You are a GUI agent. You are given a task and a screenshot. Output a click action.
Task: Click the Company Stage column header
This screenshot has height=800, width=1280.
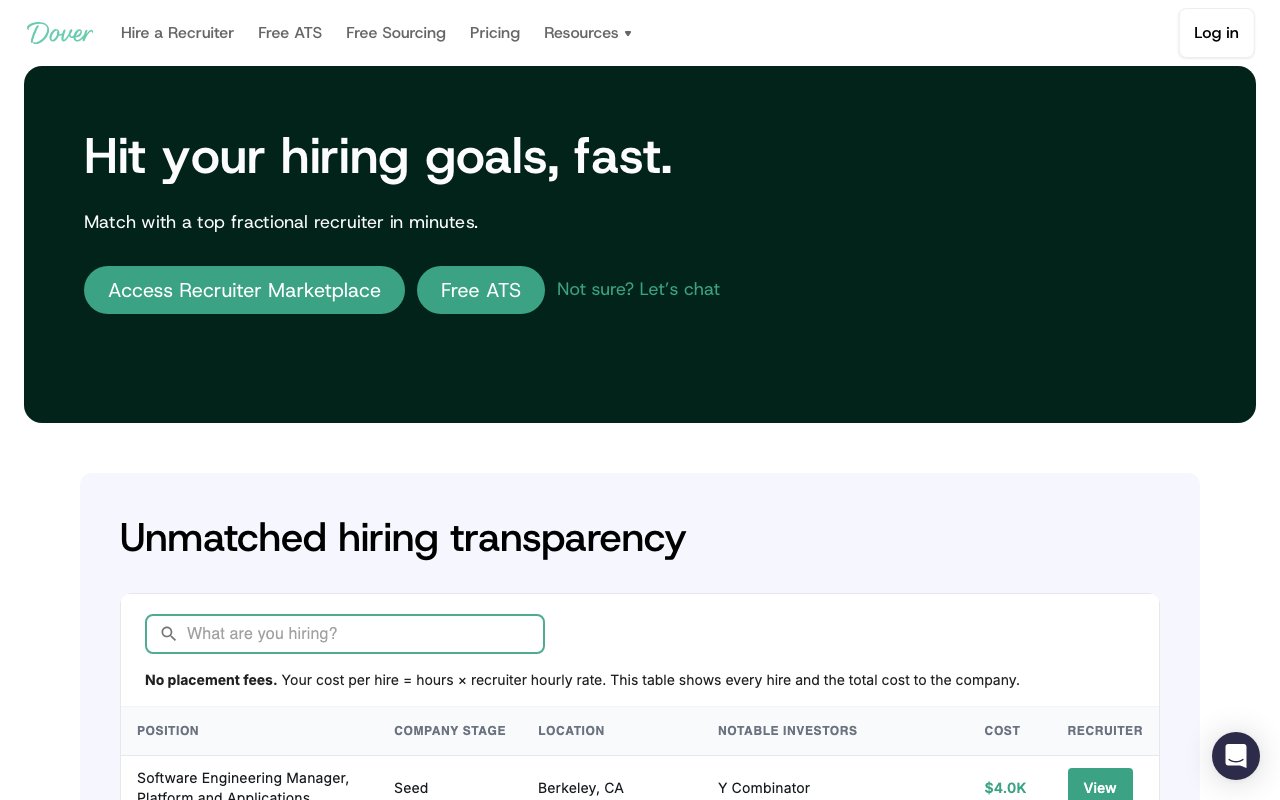tap(450, 731)
